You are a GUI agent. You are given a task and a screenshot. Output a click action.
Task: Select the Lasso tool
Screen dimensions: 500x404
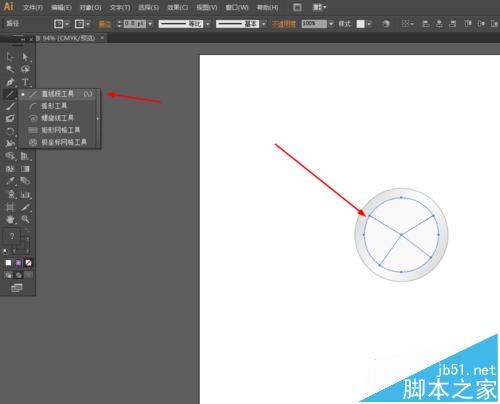[x=25, y=69]
